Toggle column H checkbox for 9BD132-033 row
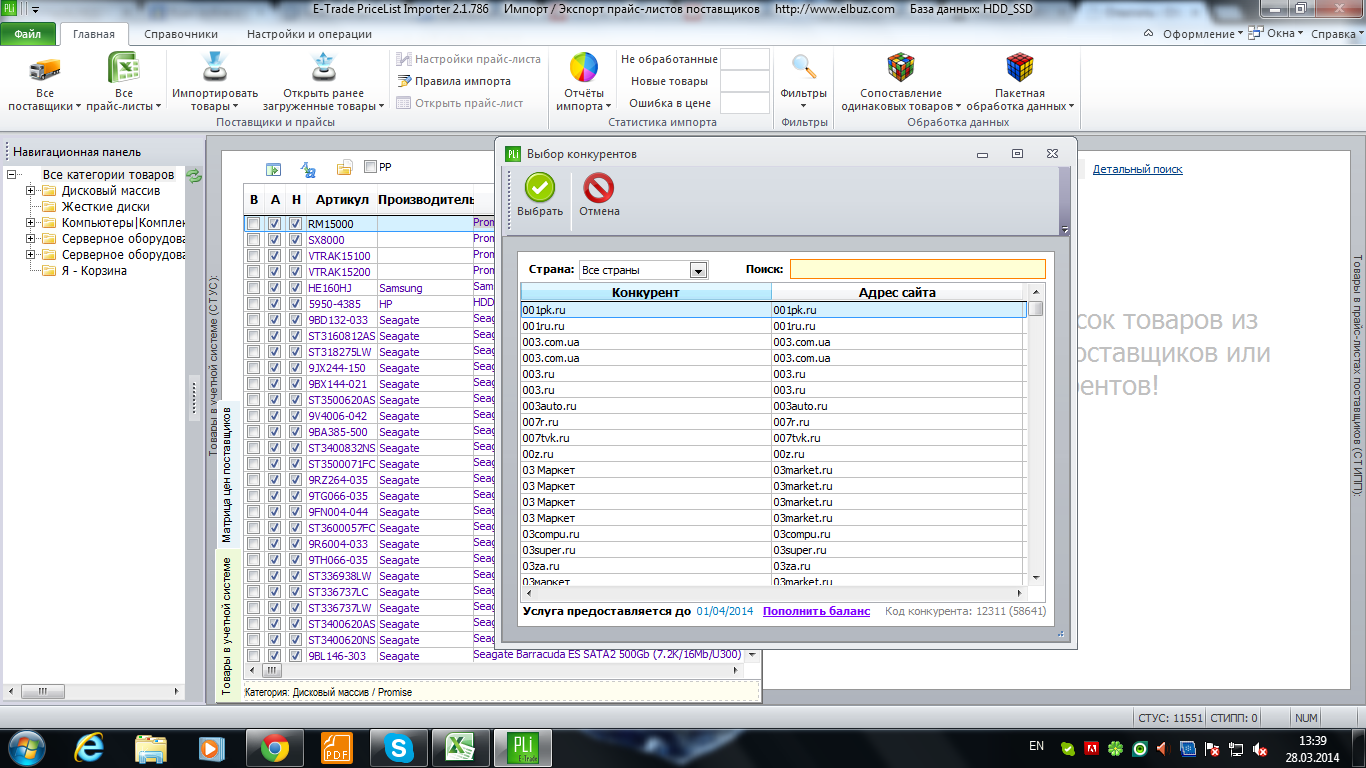The image size is (1366, 768). pos(295,320)
